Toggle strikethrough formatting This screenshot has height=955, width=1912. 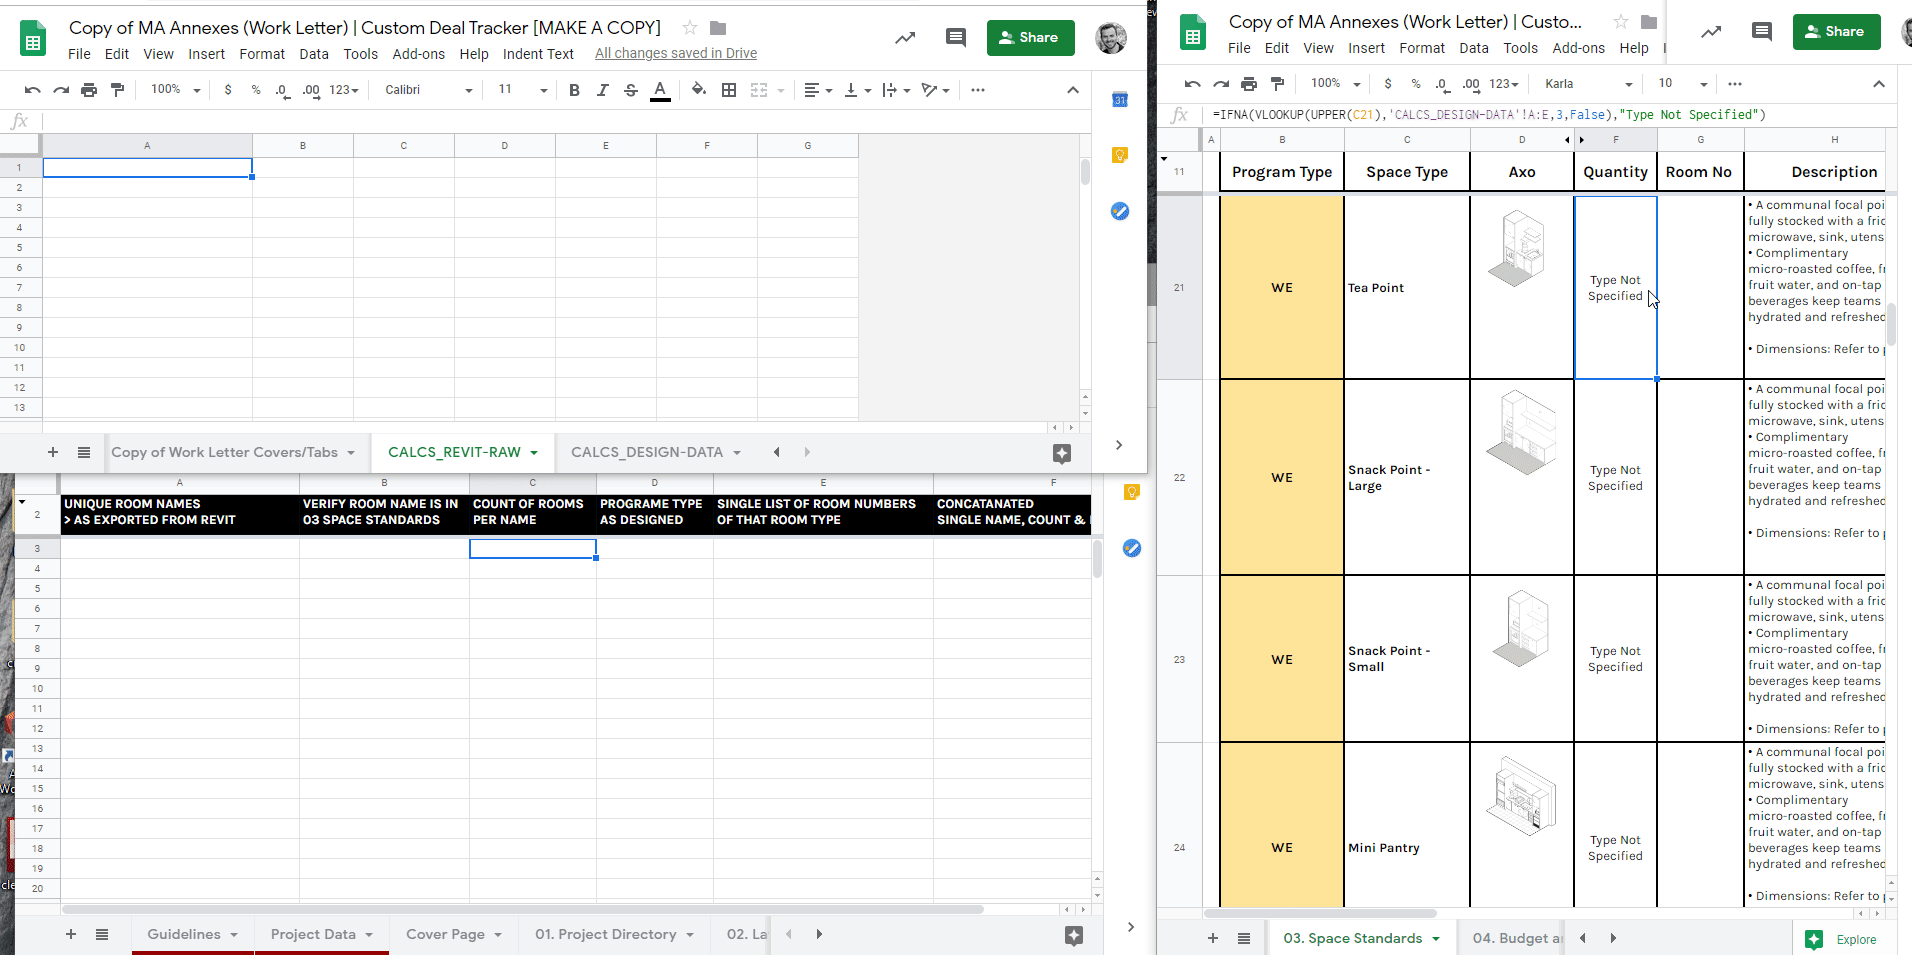631,90
